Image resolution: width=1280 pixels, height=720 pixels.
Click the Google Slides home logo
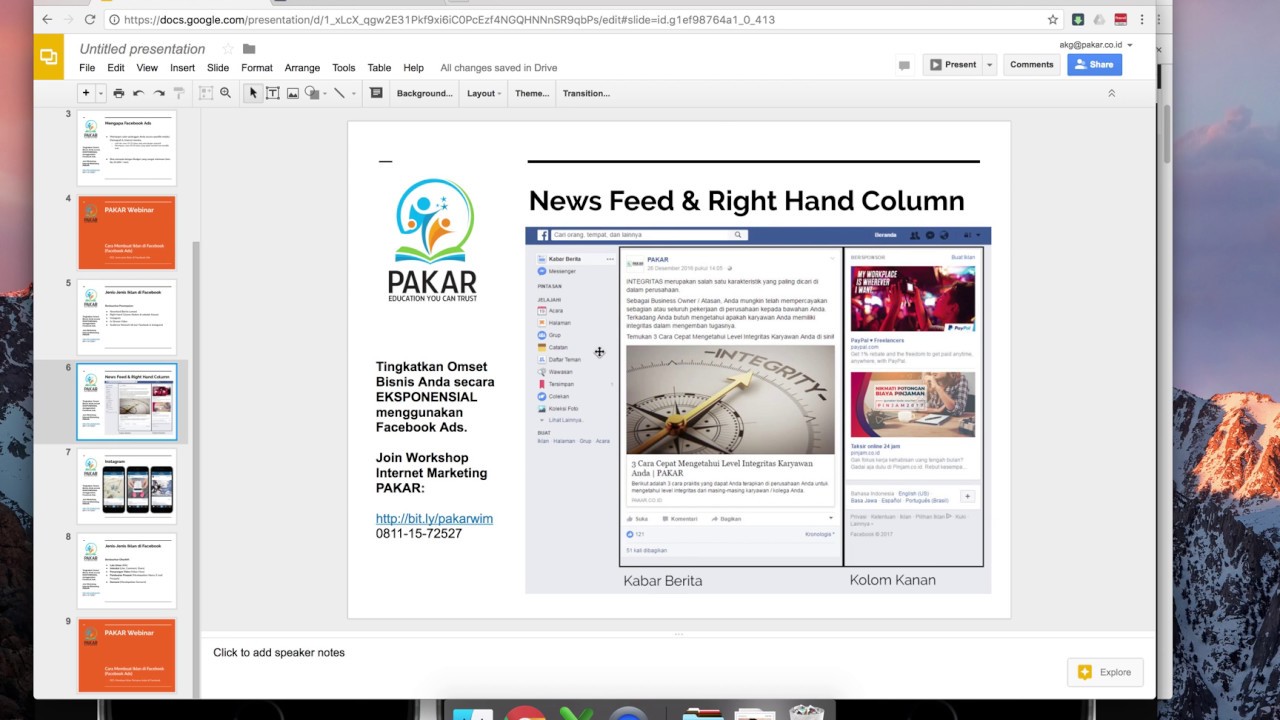[x=49, y=57]
